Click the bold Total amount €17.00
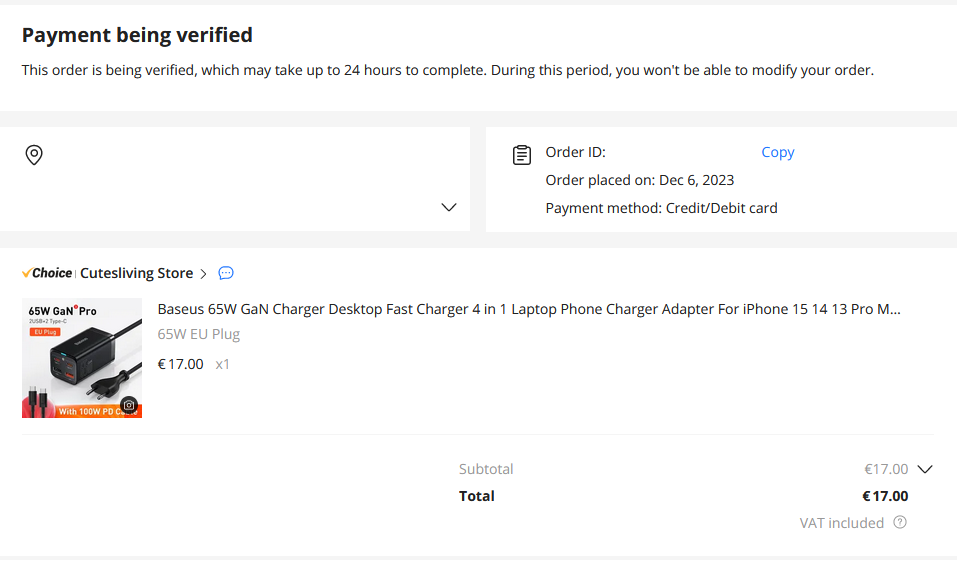 pos(885,496)
